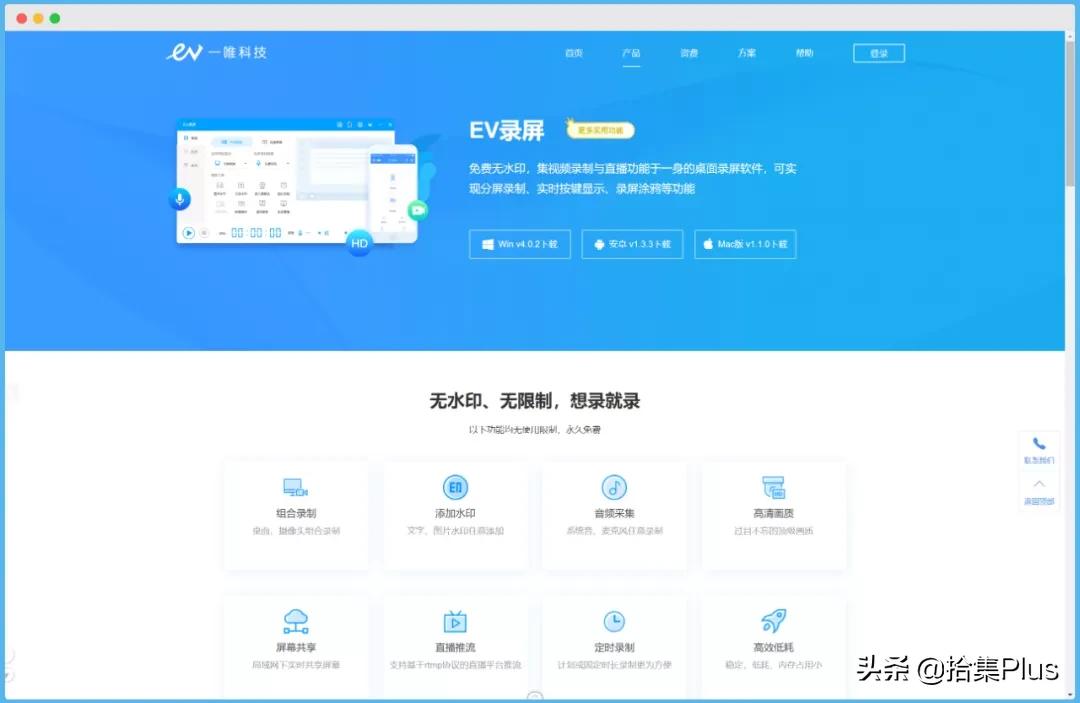The width and height of the screenshot is (1080, 703).
Task: Open the 音频采集 audio capture feature icon
Action: [614, 487]
